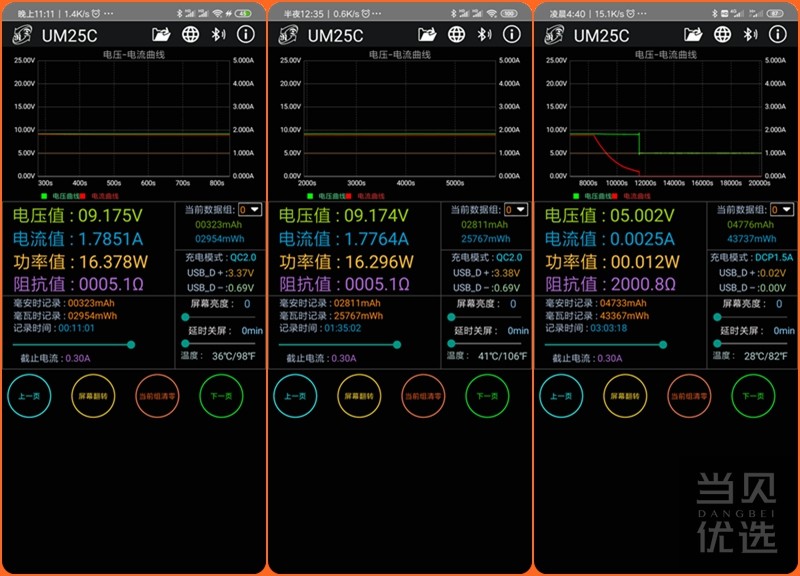Tap the UM25C logo icon in the 4:40 screen
The height and width of the screenshot is (576, 800).
[554, 35]
